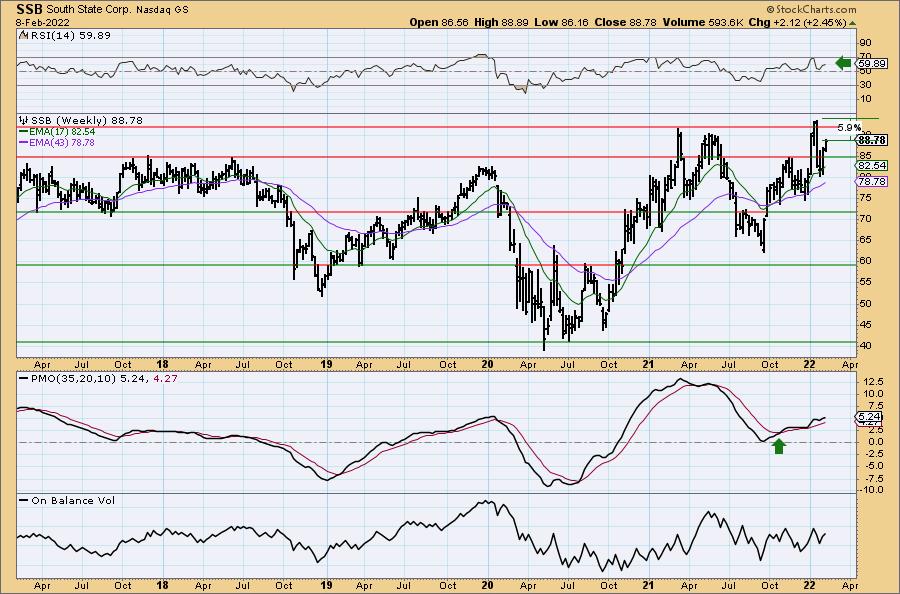Select the 8-Feb-2022 chart date
The width and height of the screenshot is (900, 594).
[x=43, y=22]
